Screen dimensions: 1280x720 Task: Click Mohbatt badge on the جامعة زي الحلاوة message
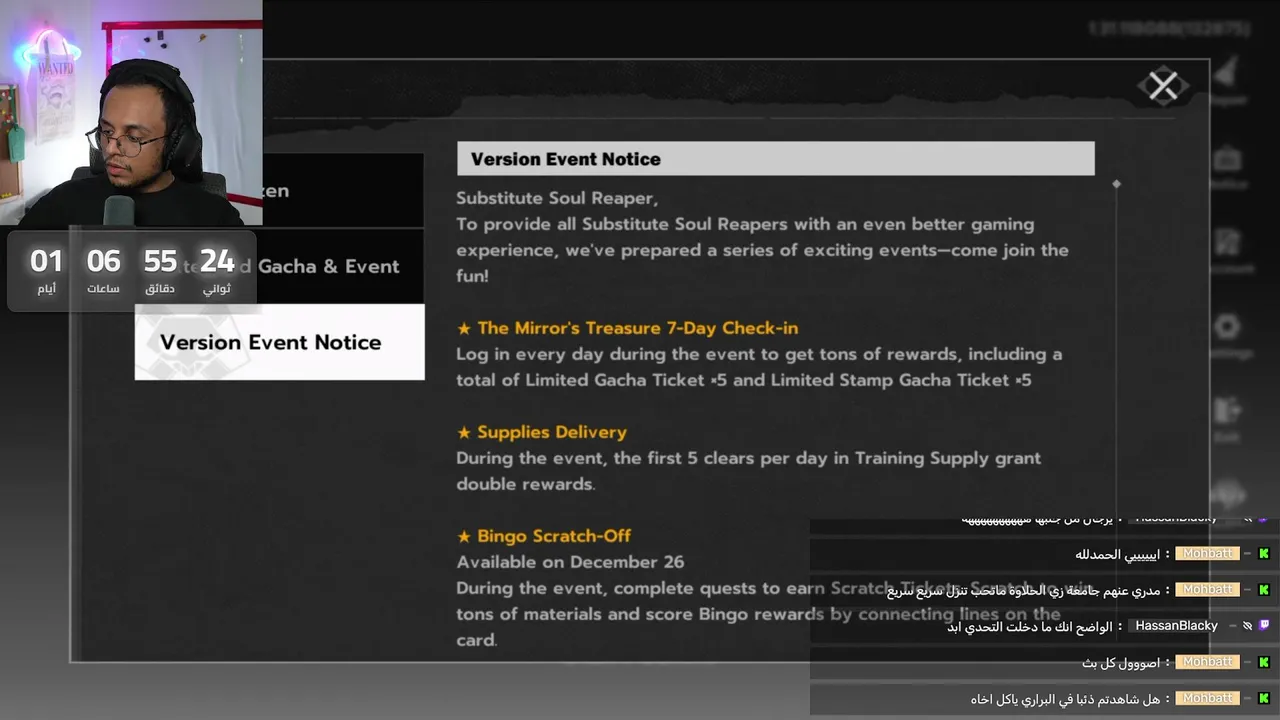click(1207, 590)
